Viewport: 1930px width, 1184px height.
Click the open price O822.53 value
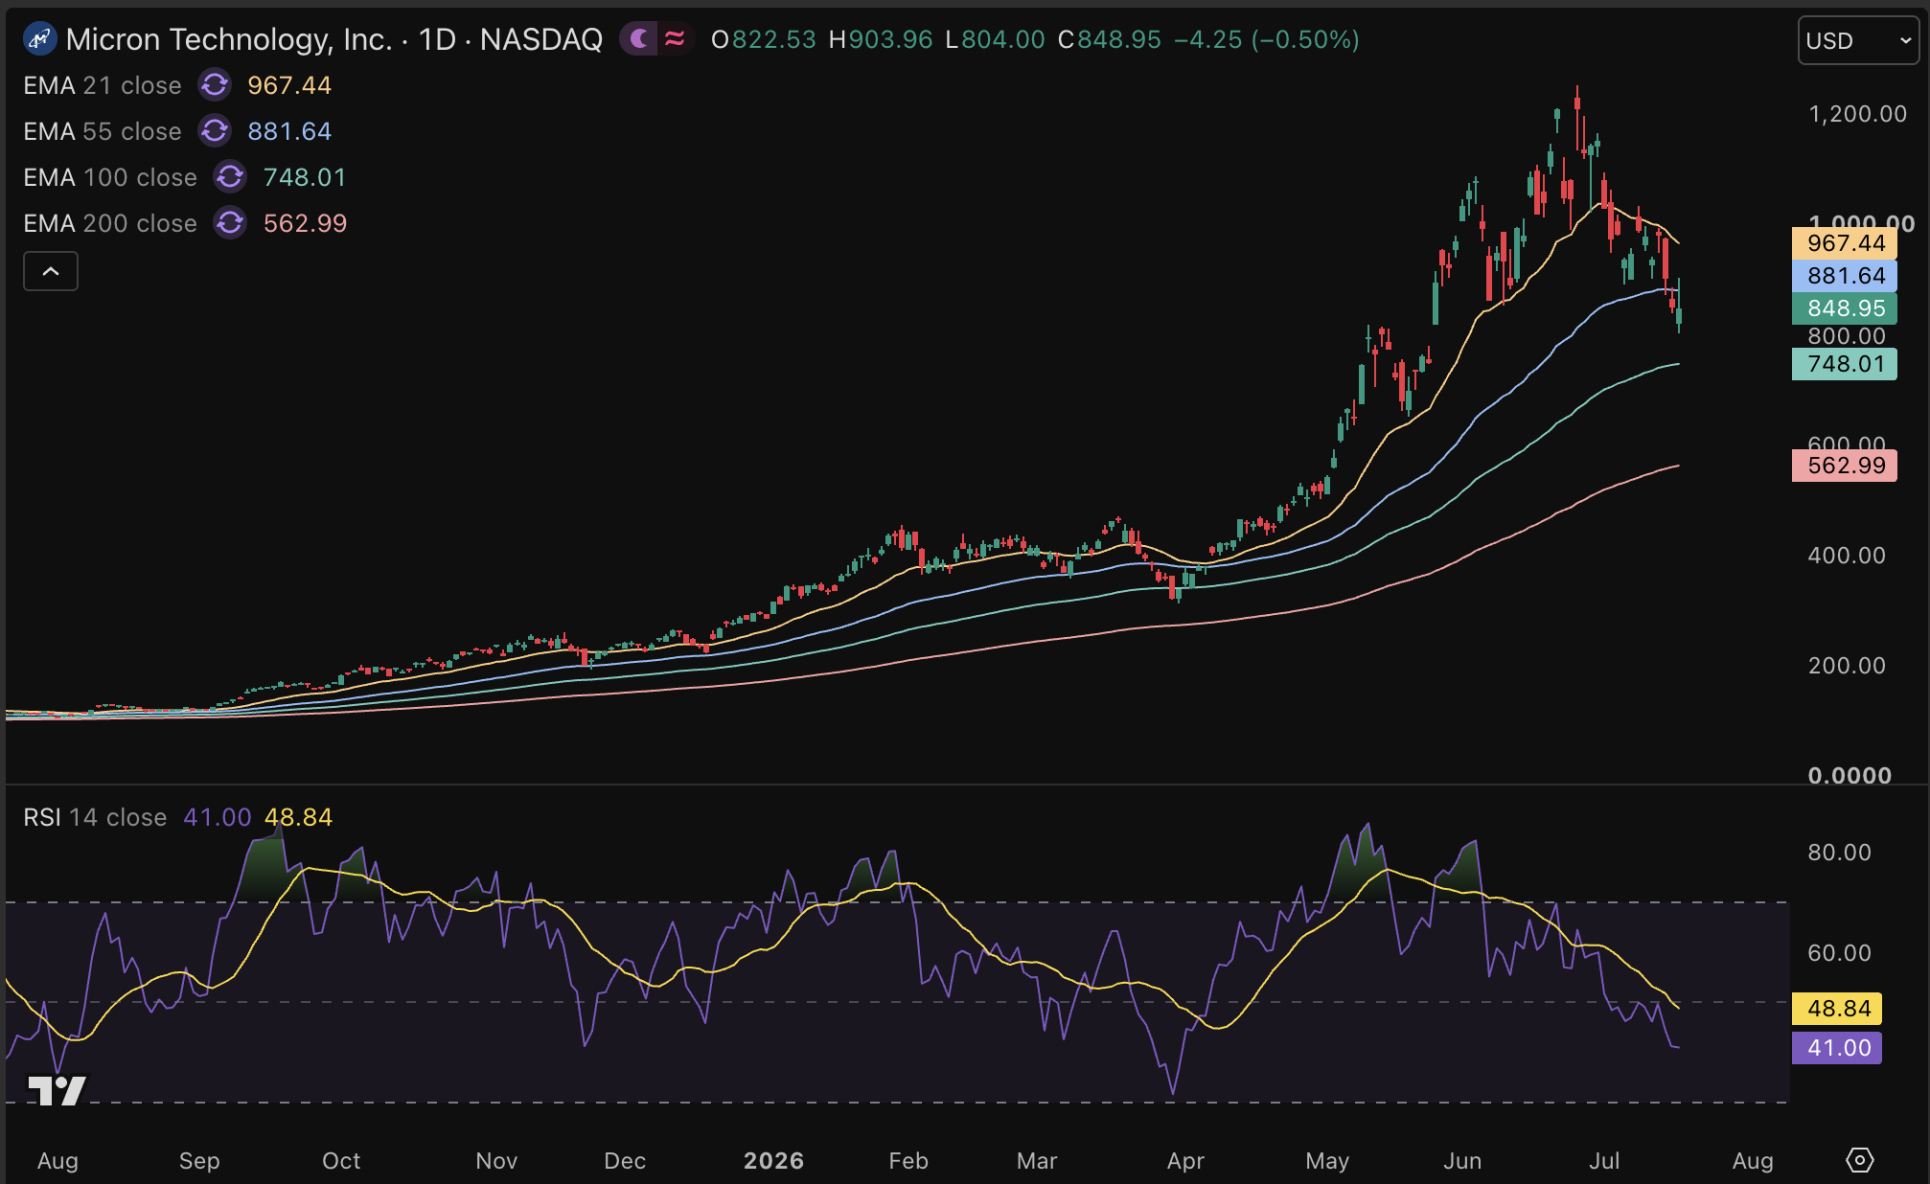[763, 40]
